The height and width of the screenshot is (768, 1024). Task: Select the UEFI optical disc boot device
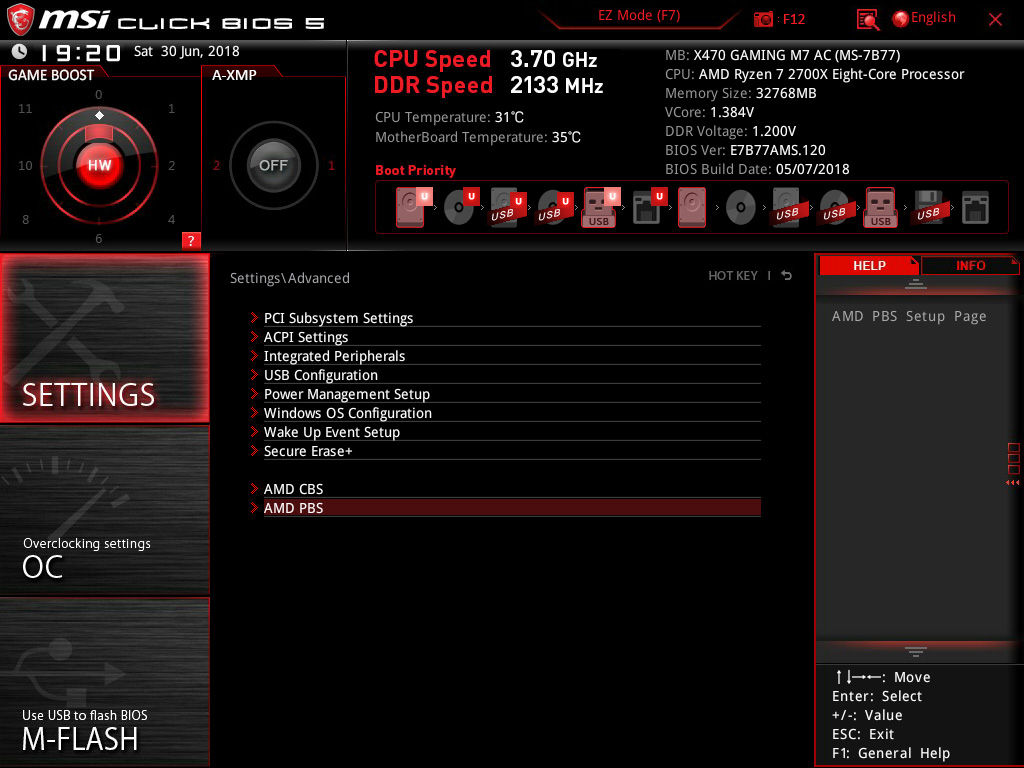(x=460, y=208)
